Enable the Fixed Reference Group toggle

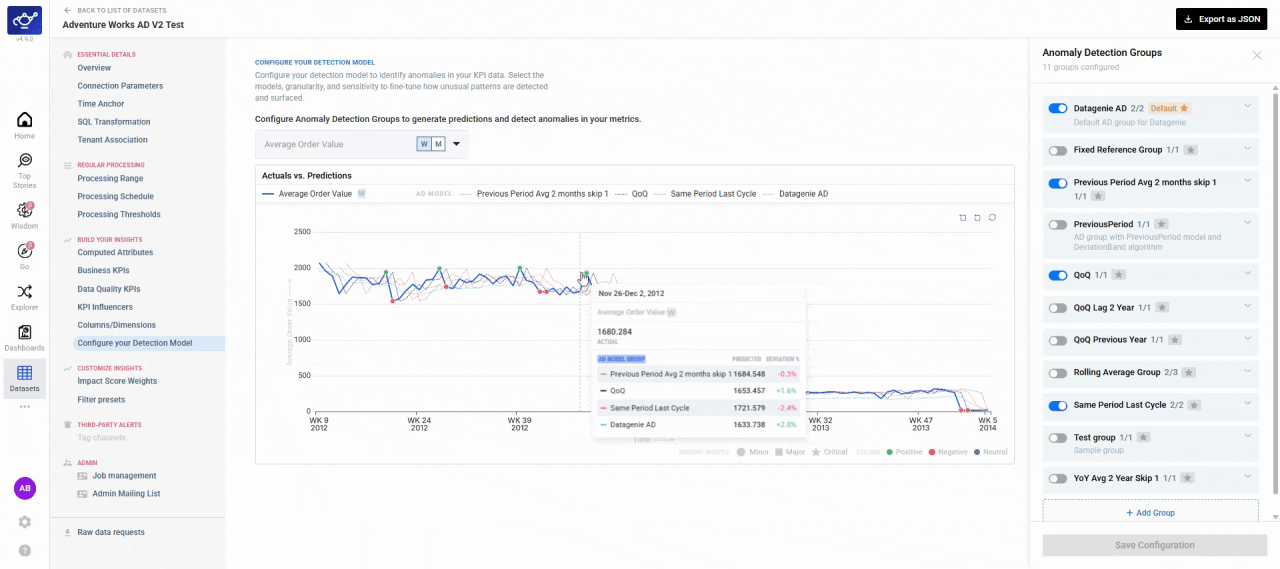coord(1057,150)
